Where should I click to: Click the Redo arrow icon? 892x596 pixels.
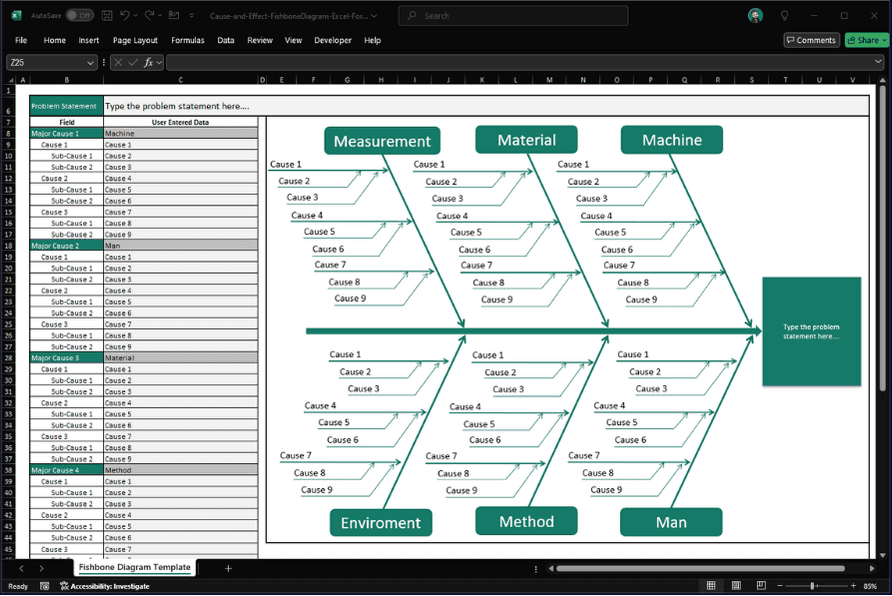click(149, 16)
